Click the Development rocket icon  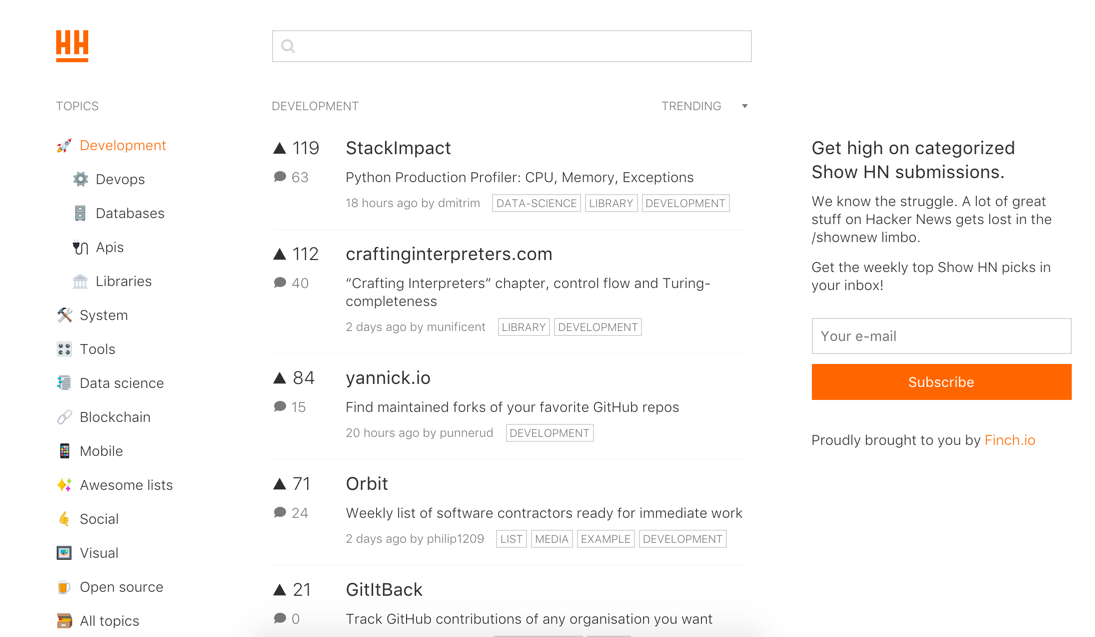pyautogui.click(x=64, y=146)
